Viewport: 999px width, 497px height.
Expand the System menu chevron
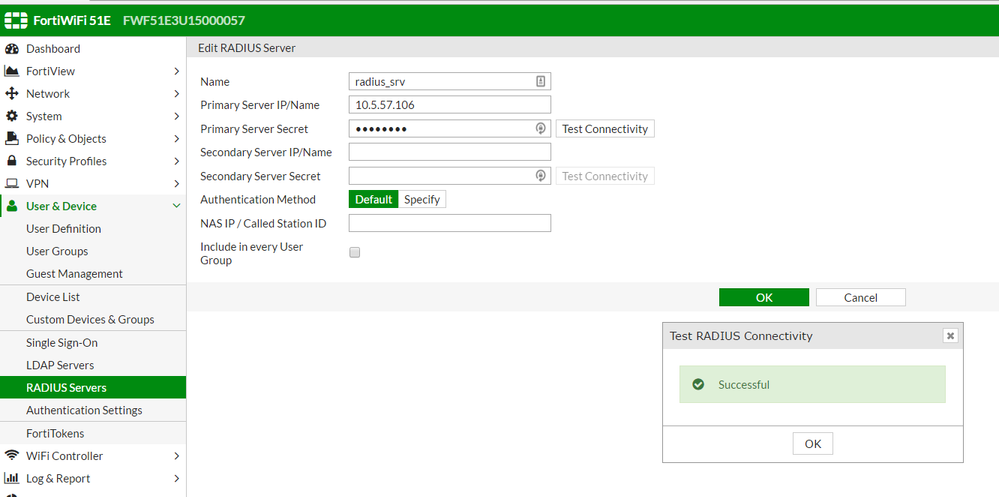176,116
